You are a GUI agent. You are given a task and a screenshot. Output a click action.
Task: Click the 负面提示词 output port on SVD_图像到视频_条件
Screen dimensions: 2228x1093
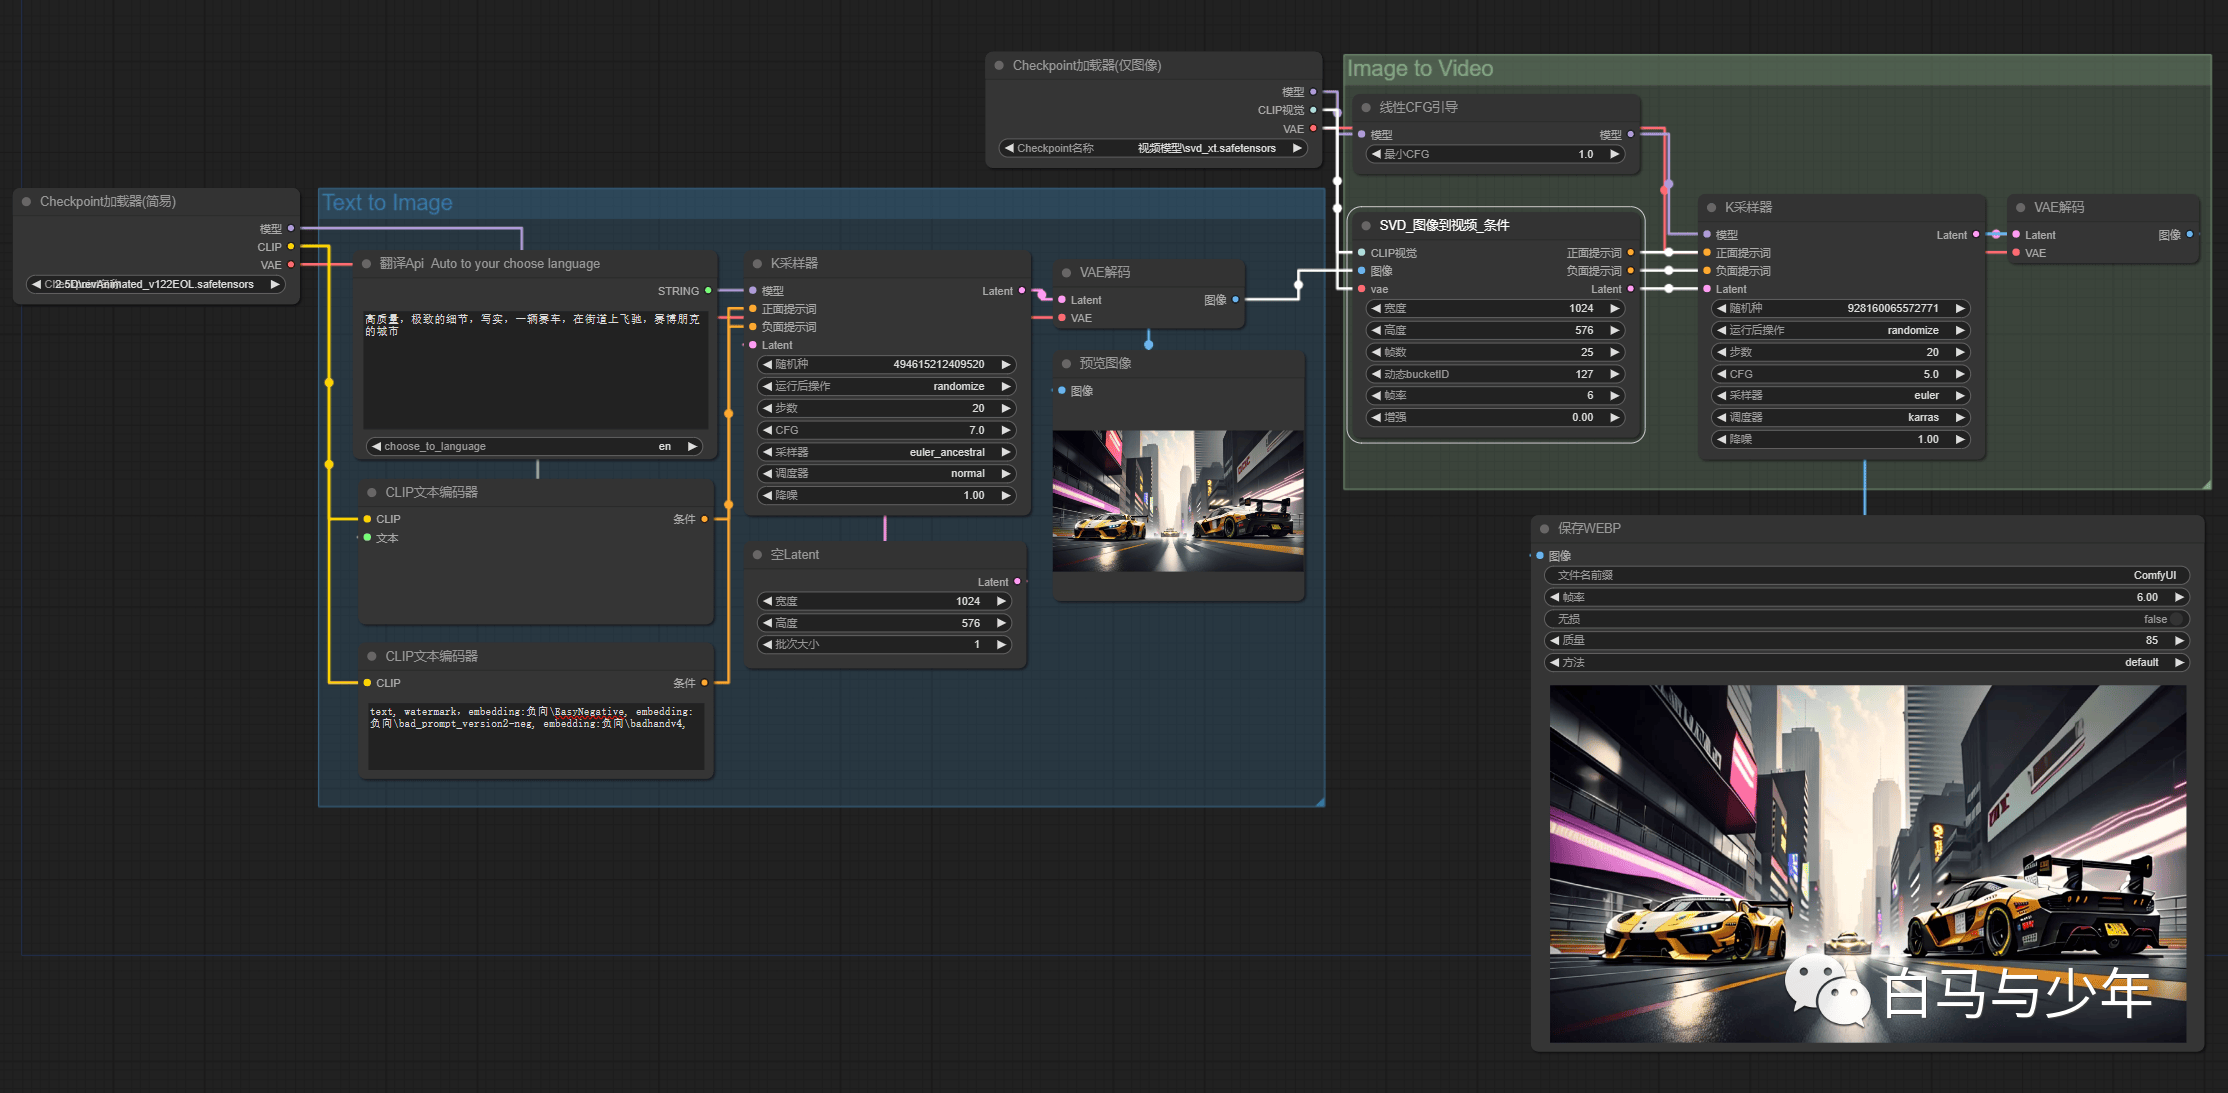click(1631, 271)
